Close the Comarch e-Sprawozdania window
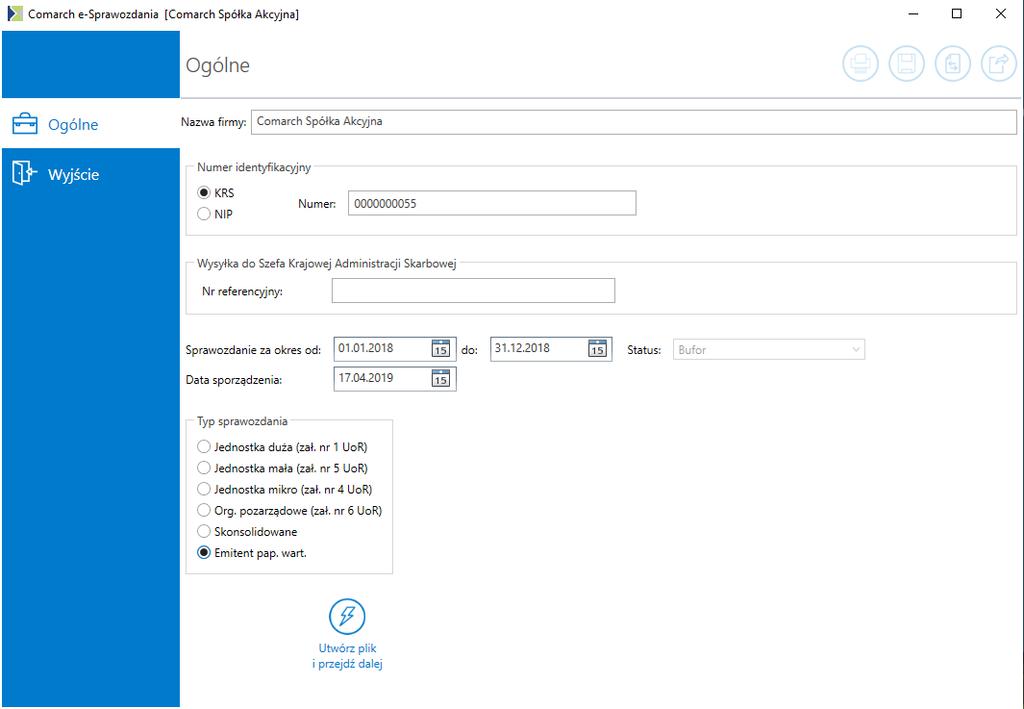Screen dimensions: 1024x709 click(1000, 14)
